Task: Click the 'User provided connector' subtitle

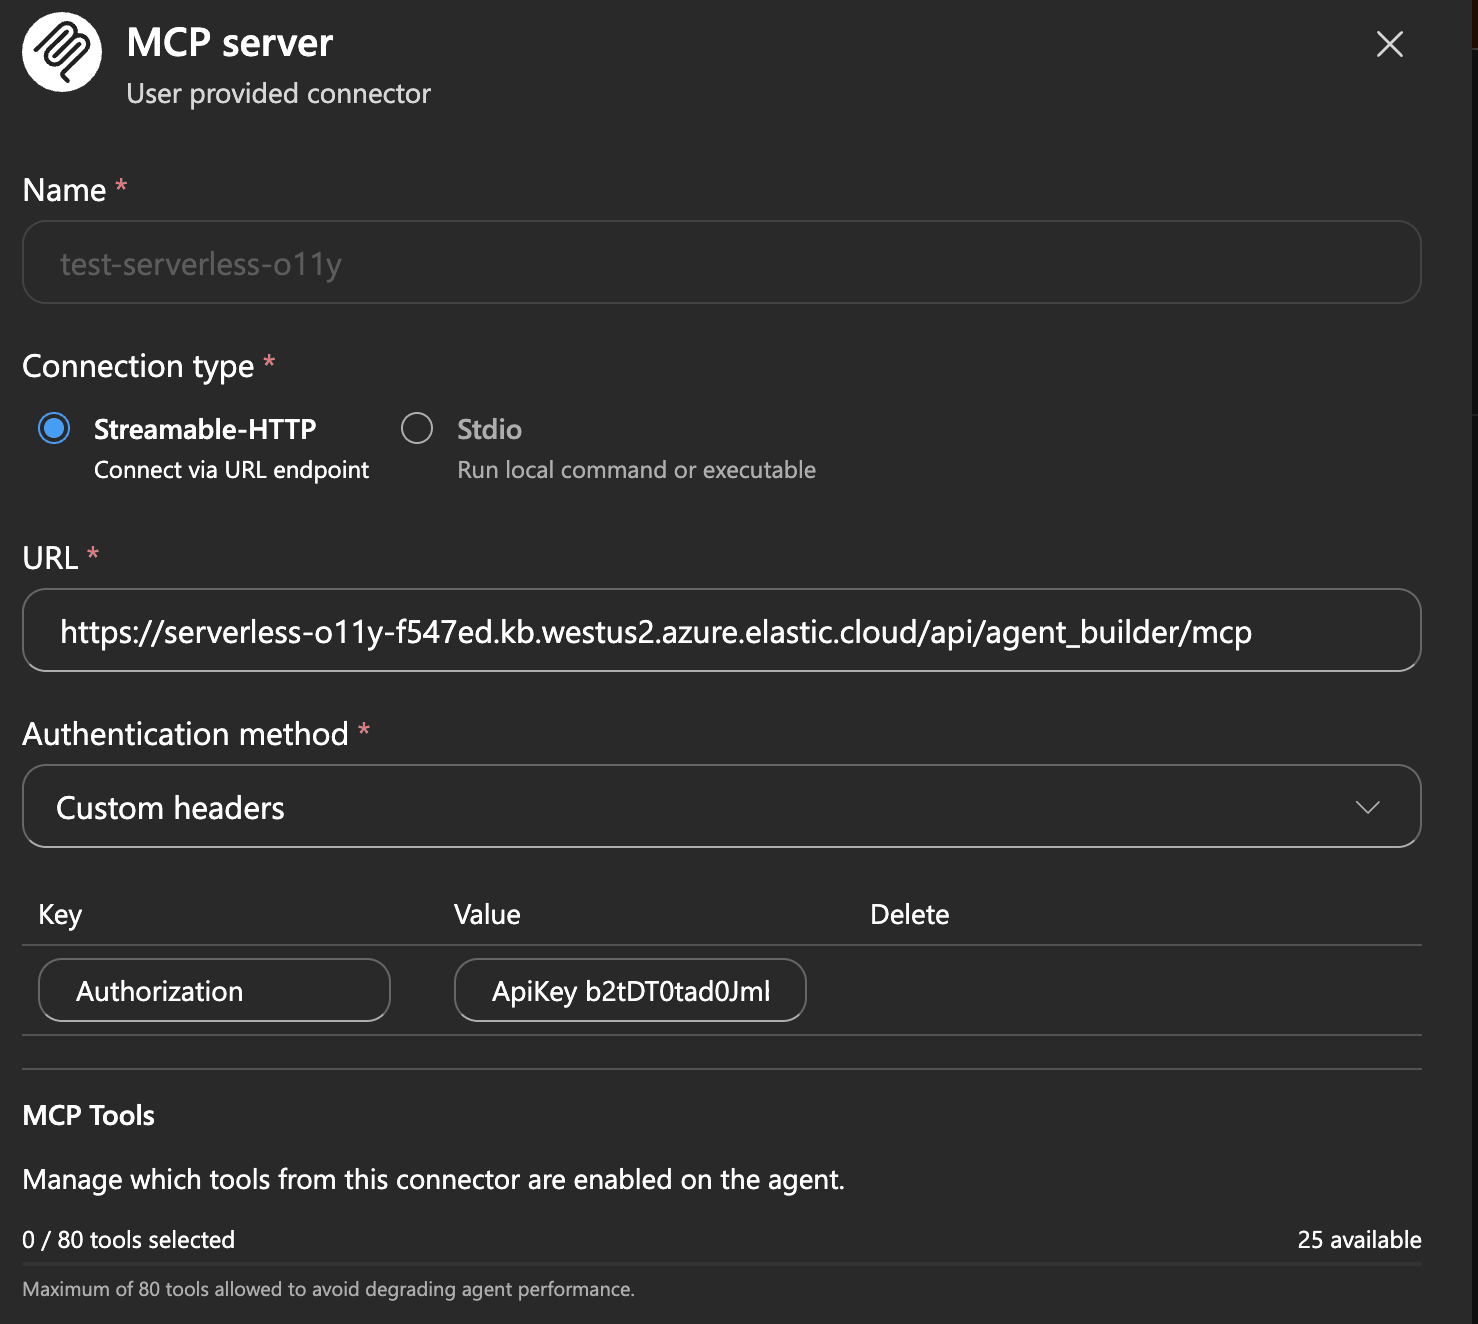Action: tap(278, 94)
